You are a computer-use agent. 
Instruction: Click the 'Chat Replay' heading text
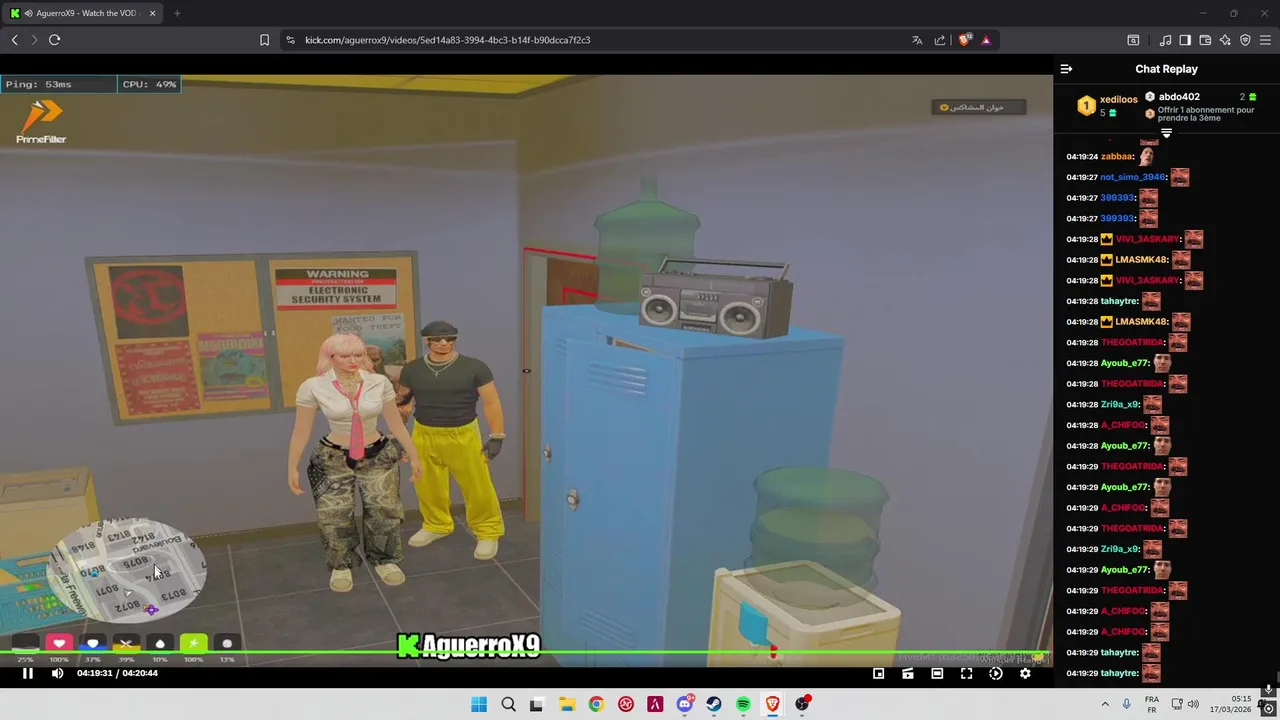[x=1166, y=69]
